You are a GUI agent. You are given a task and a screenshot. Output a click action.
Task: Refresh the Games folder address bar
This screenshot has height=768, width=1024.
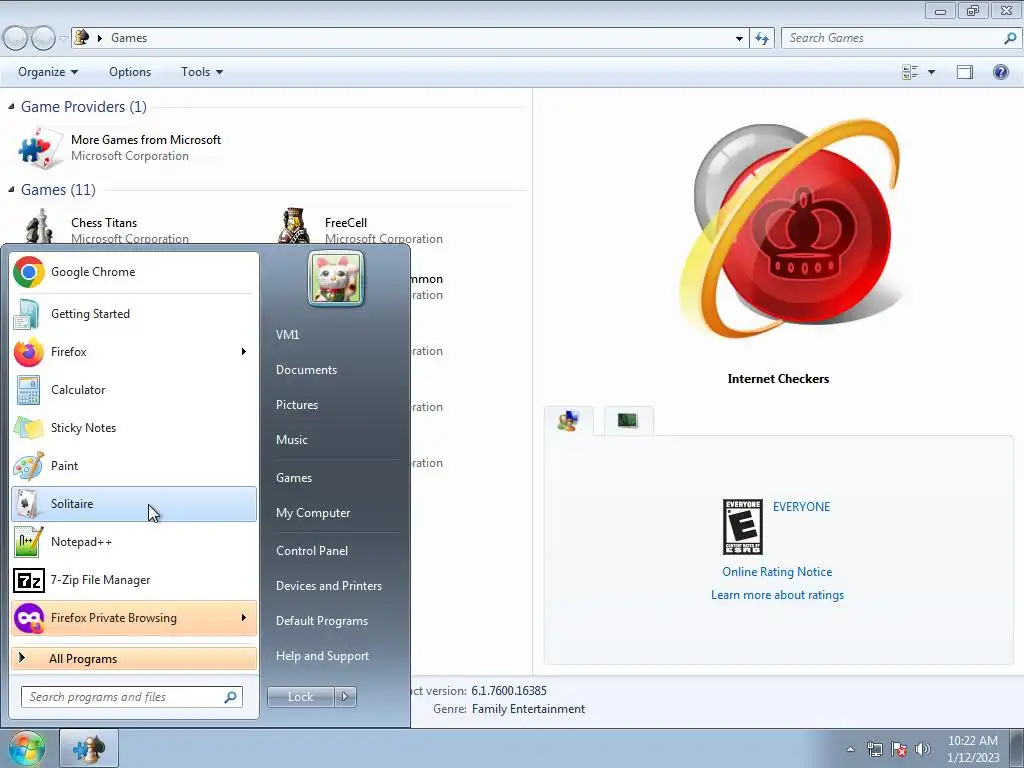(761, 38)
